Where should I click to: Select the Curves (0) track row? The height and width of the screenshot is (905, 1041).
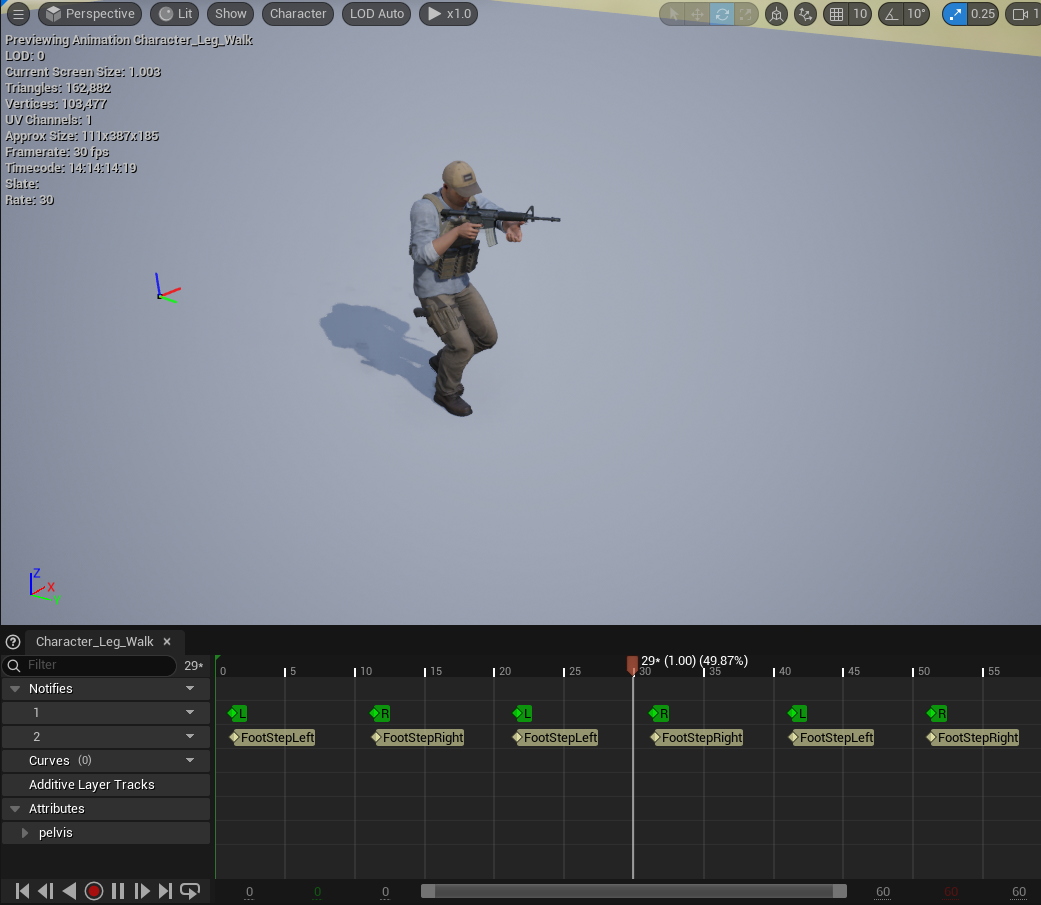(106, 760)
